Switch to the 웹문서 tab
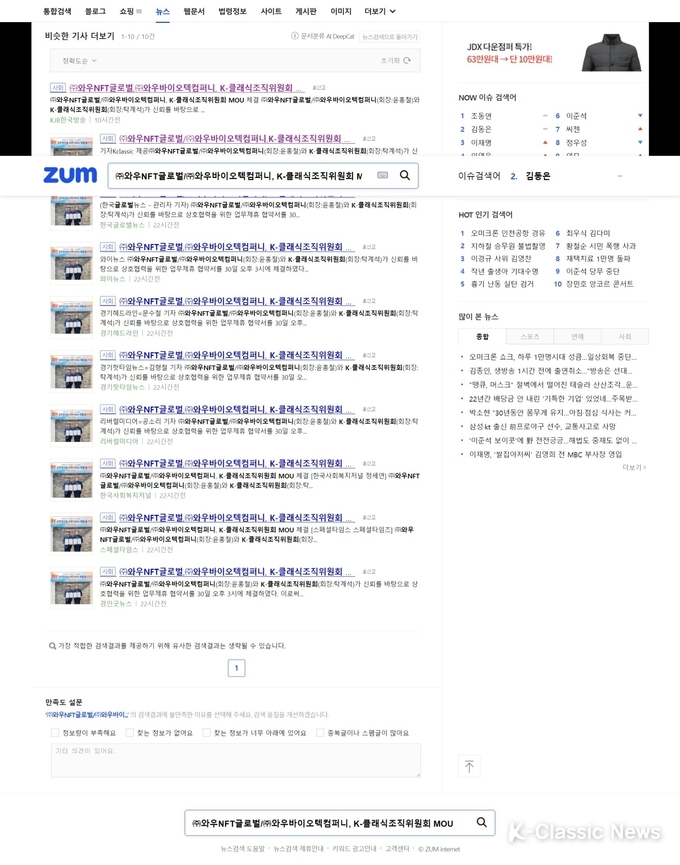Image resolution: width=680 pixels, height=865 pixels. tap(194, 11)
